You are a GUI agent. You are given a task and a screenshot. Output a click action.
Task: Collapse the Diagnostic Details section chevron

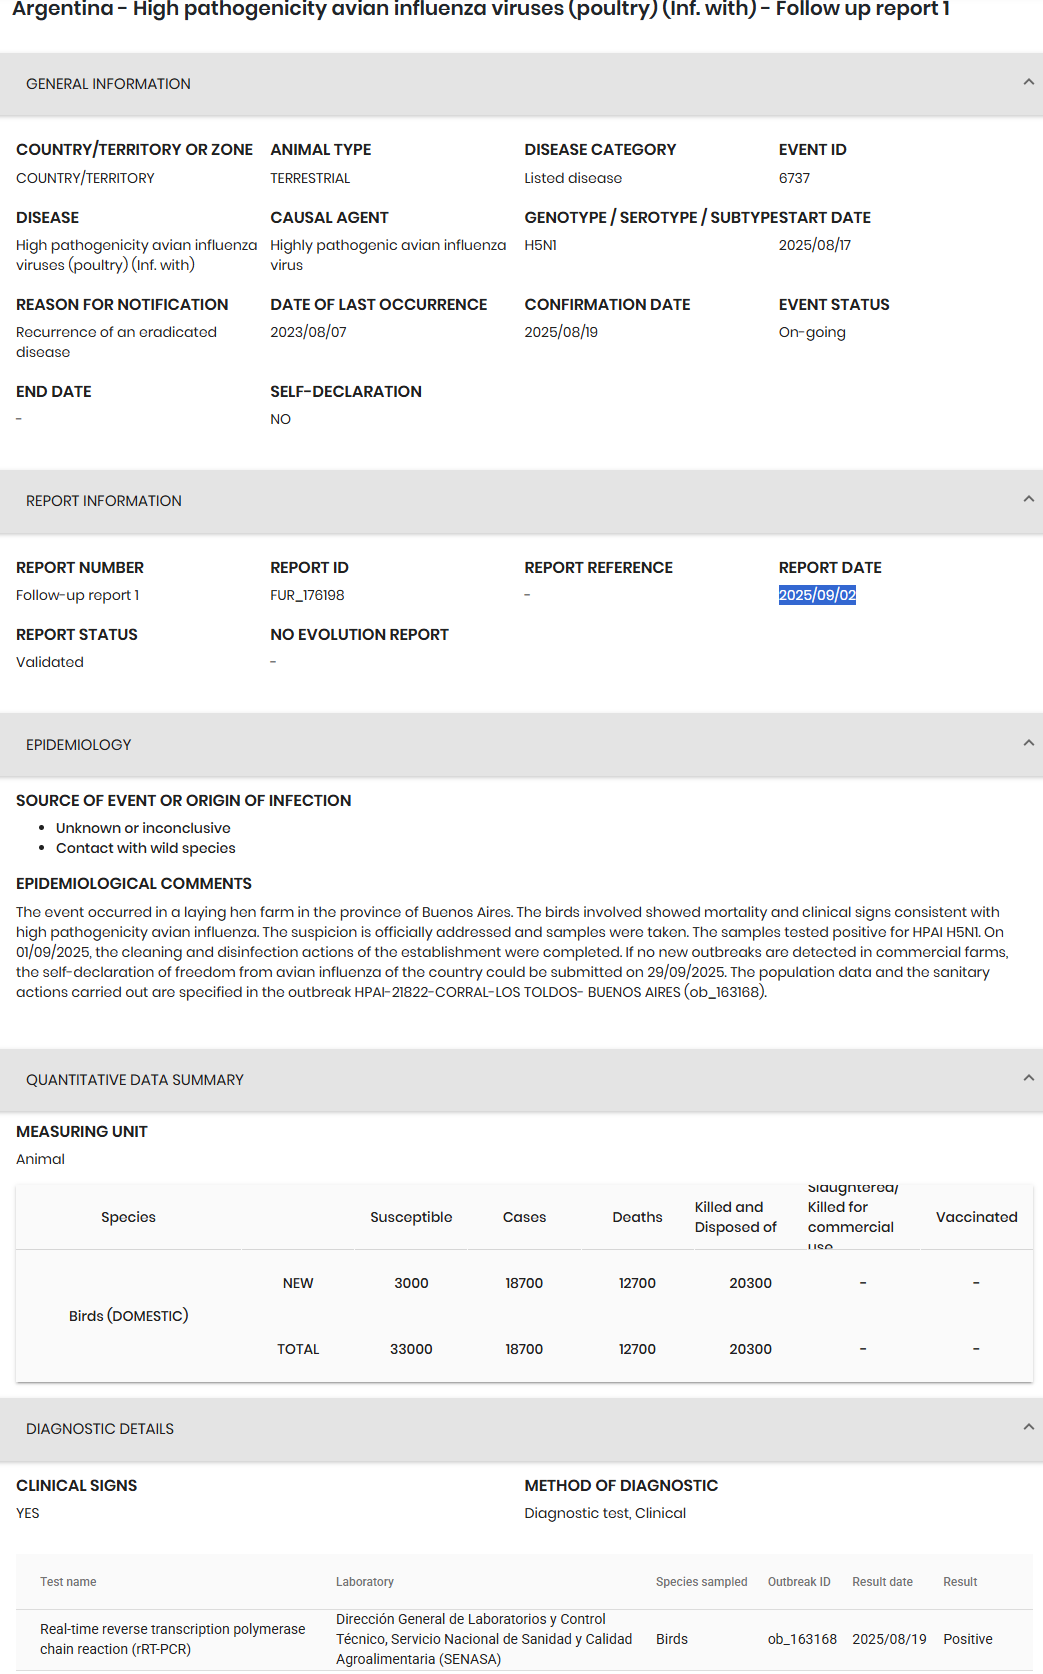point(1028,1427)
